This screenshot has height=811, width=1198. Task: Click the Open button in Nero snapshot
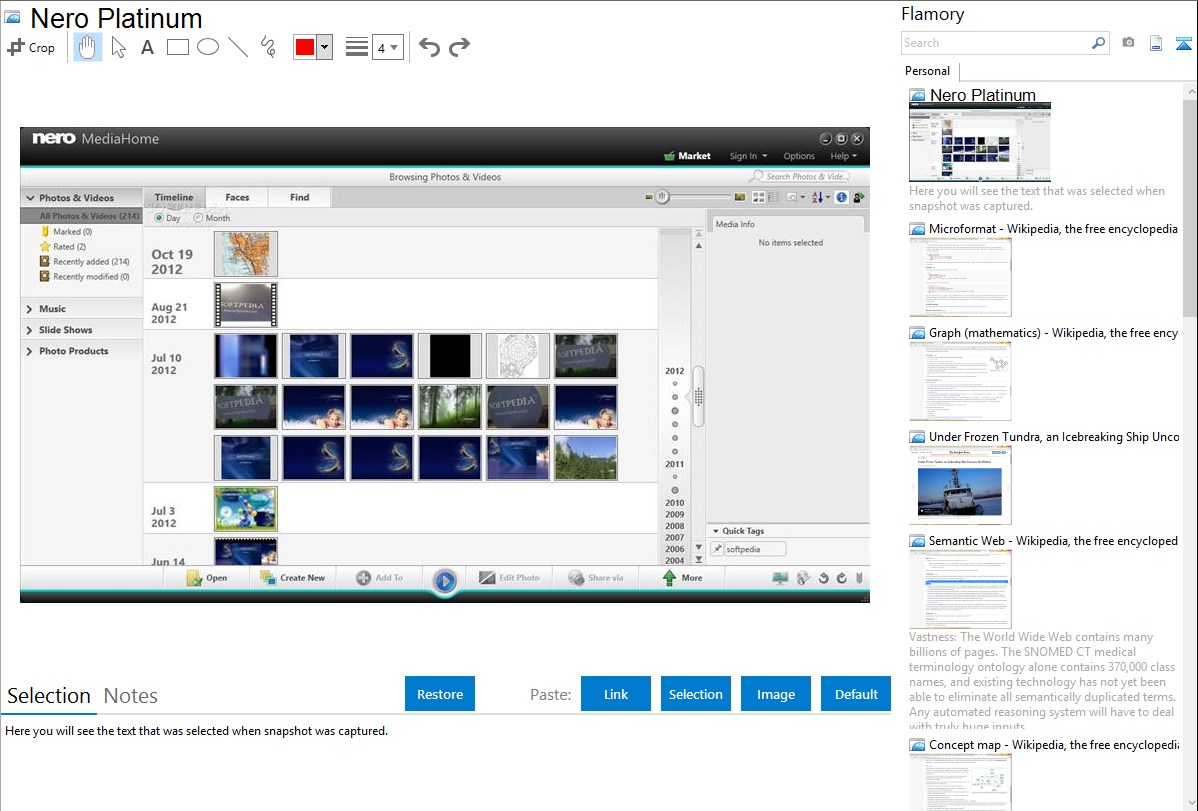206,578
